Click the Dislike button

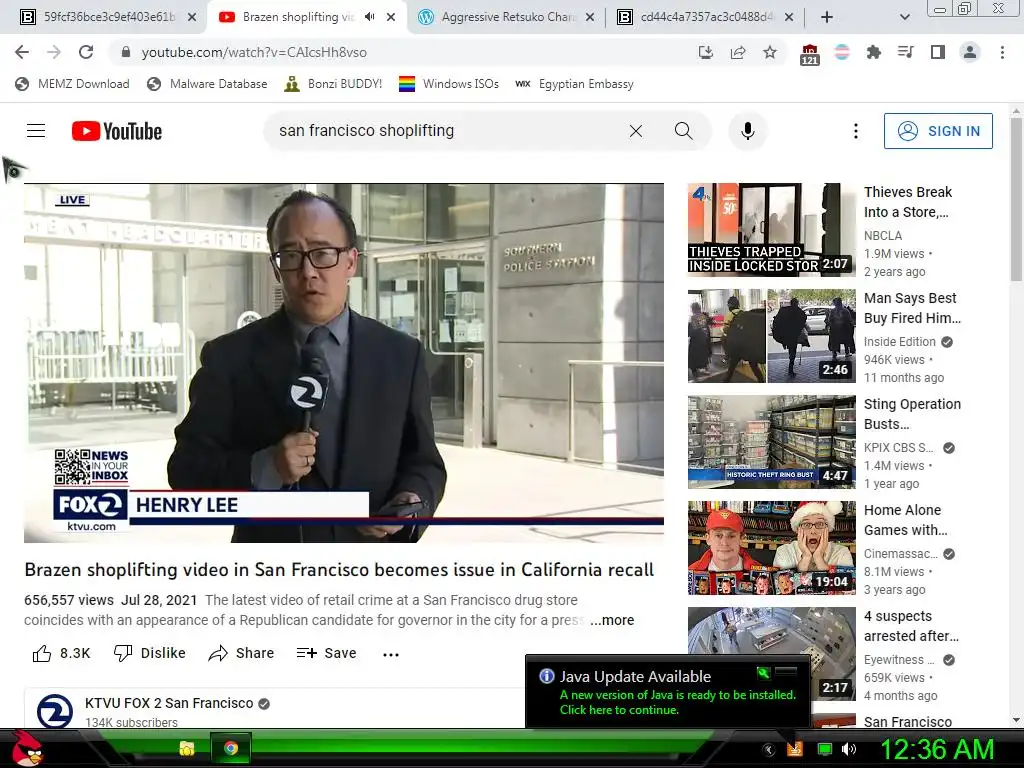tap(150, 653)
